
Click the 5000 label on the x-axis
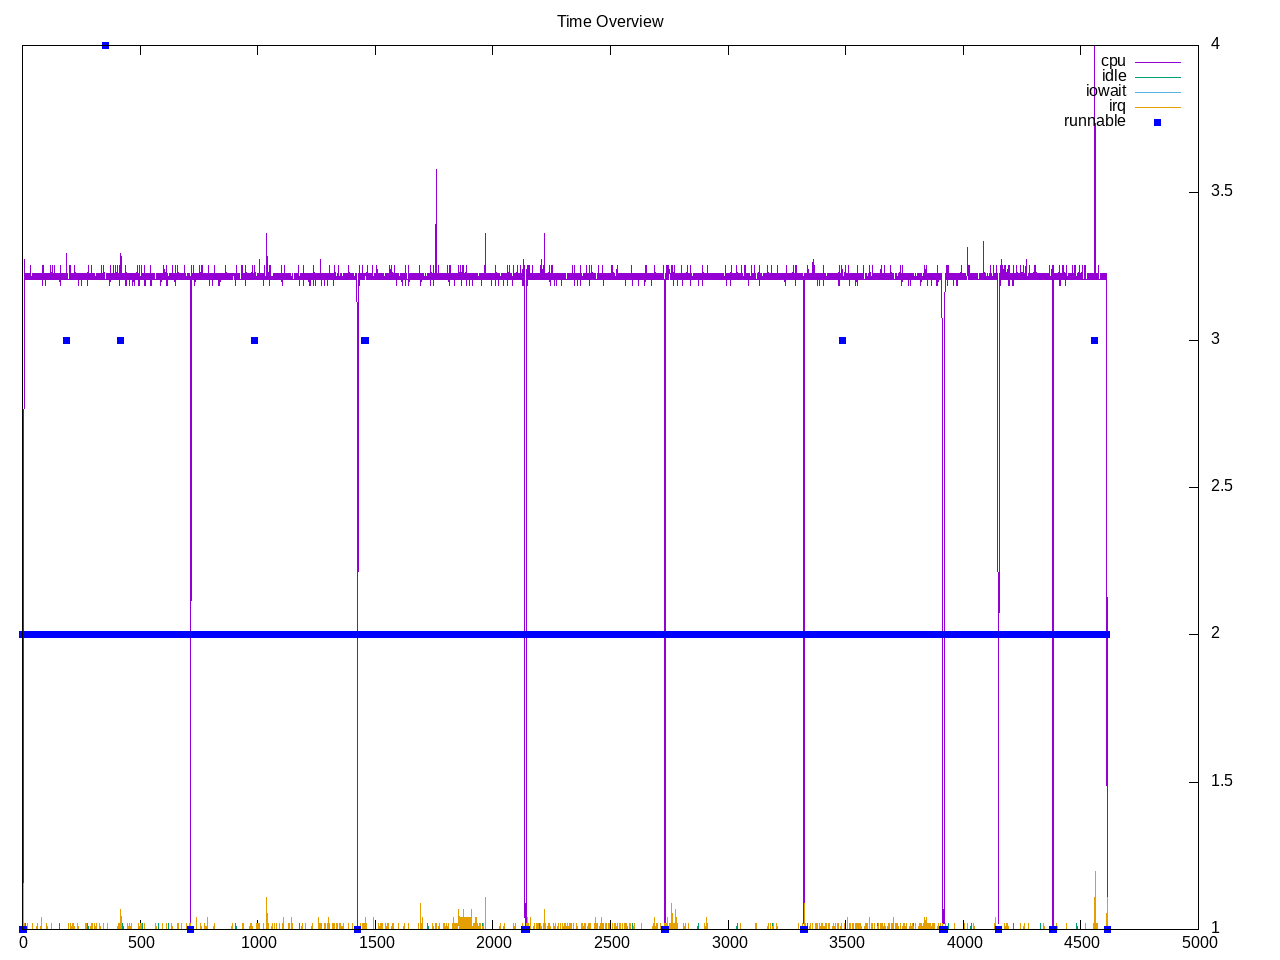click(1198, 942)
